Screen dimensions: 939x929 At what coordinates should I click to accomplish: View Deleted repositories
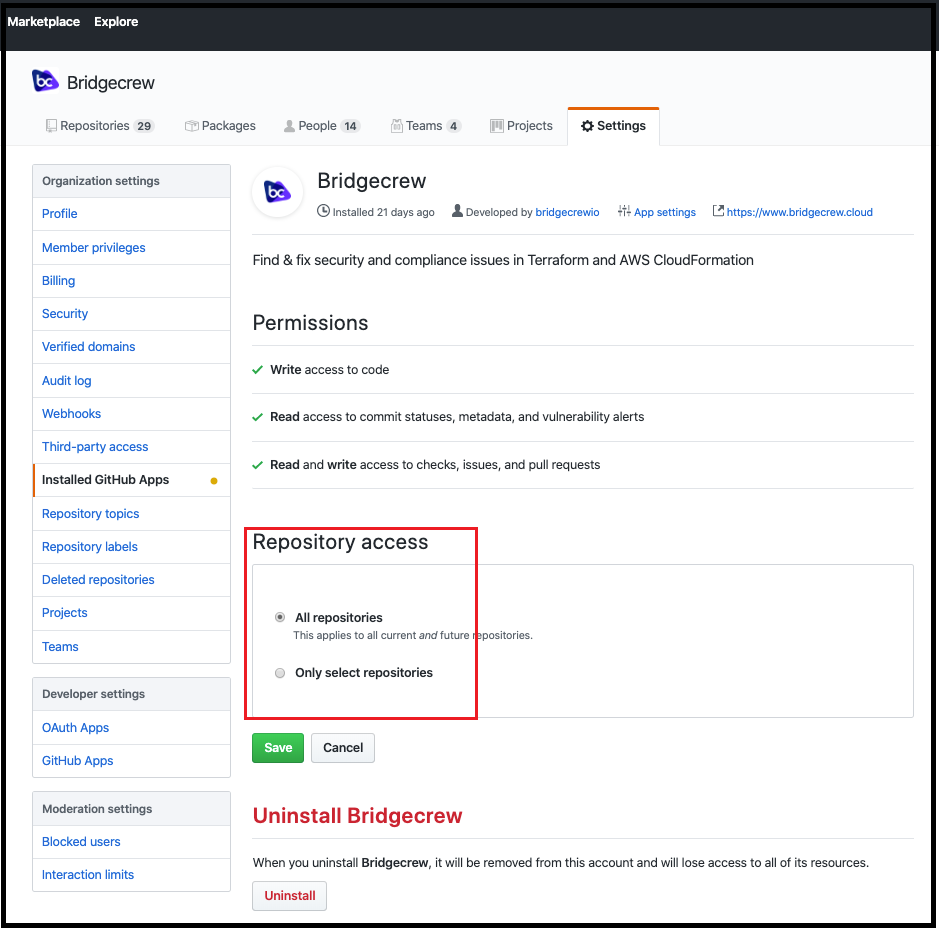click(x=132, y=580)
